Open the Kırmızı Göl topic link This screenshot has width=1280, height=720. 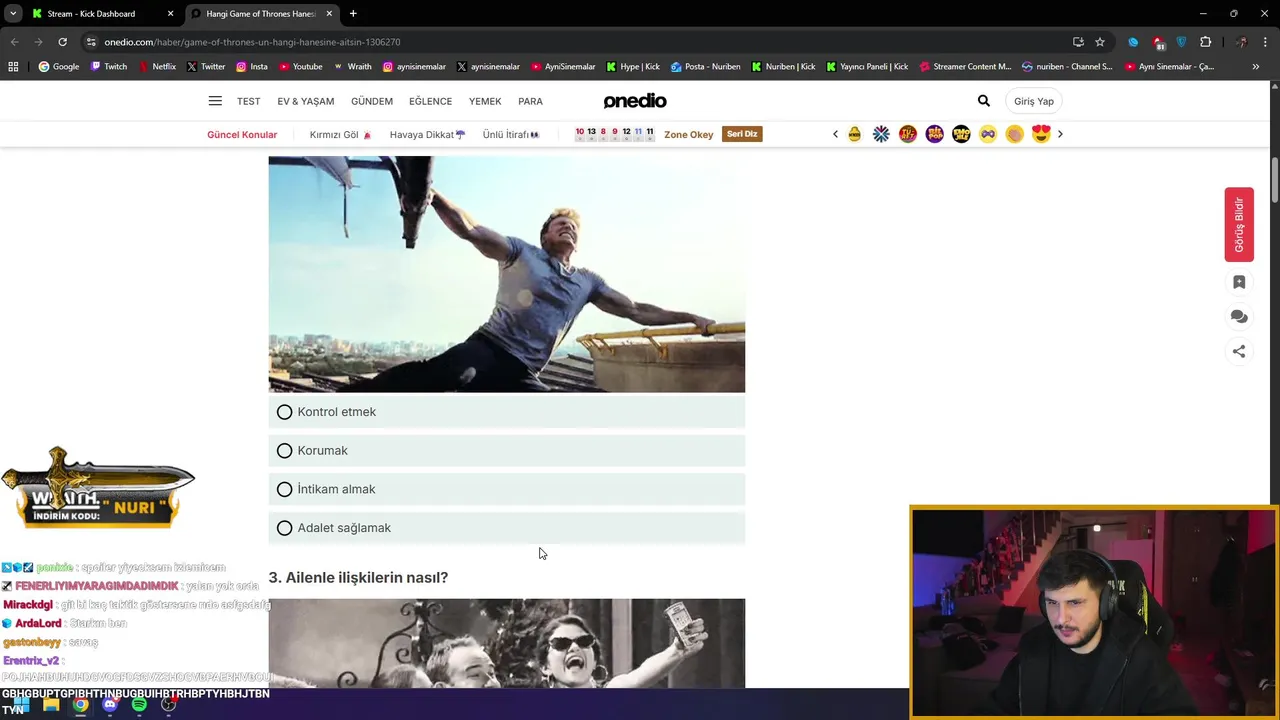click(x=340, y=134)
